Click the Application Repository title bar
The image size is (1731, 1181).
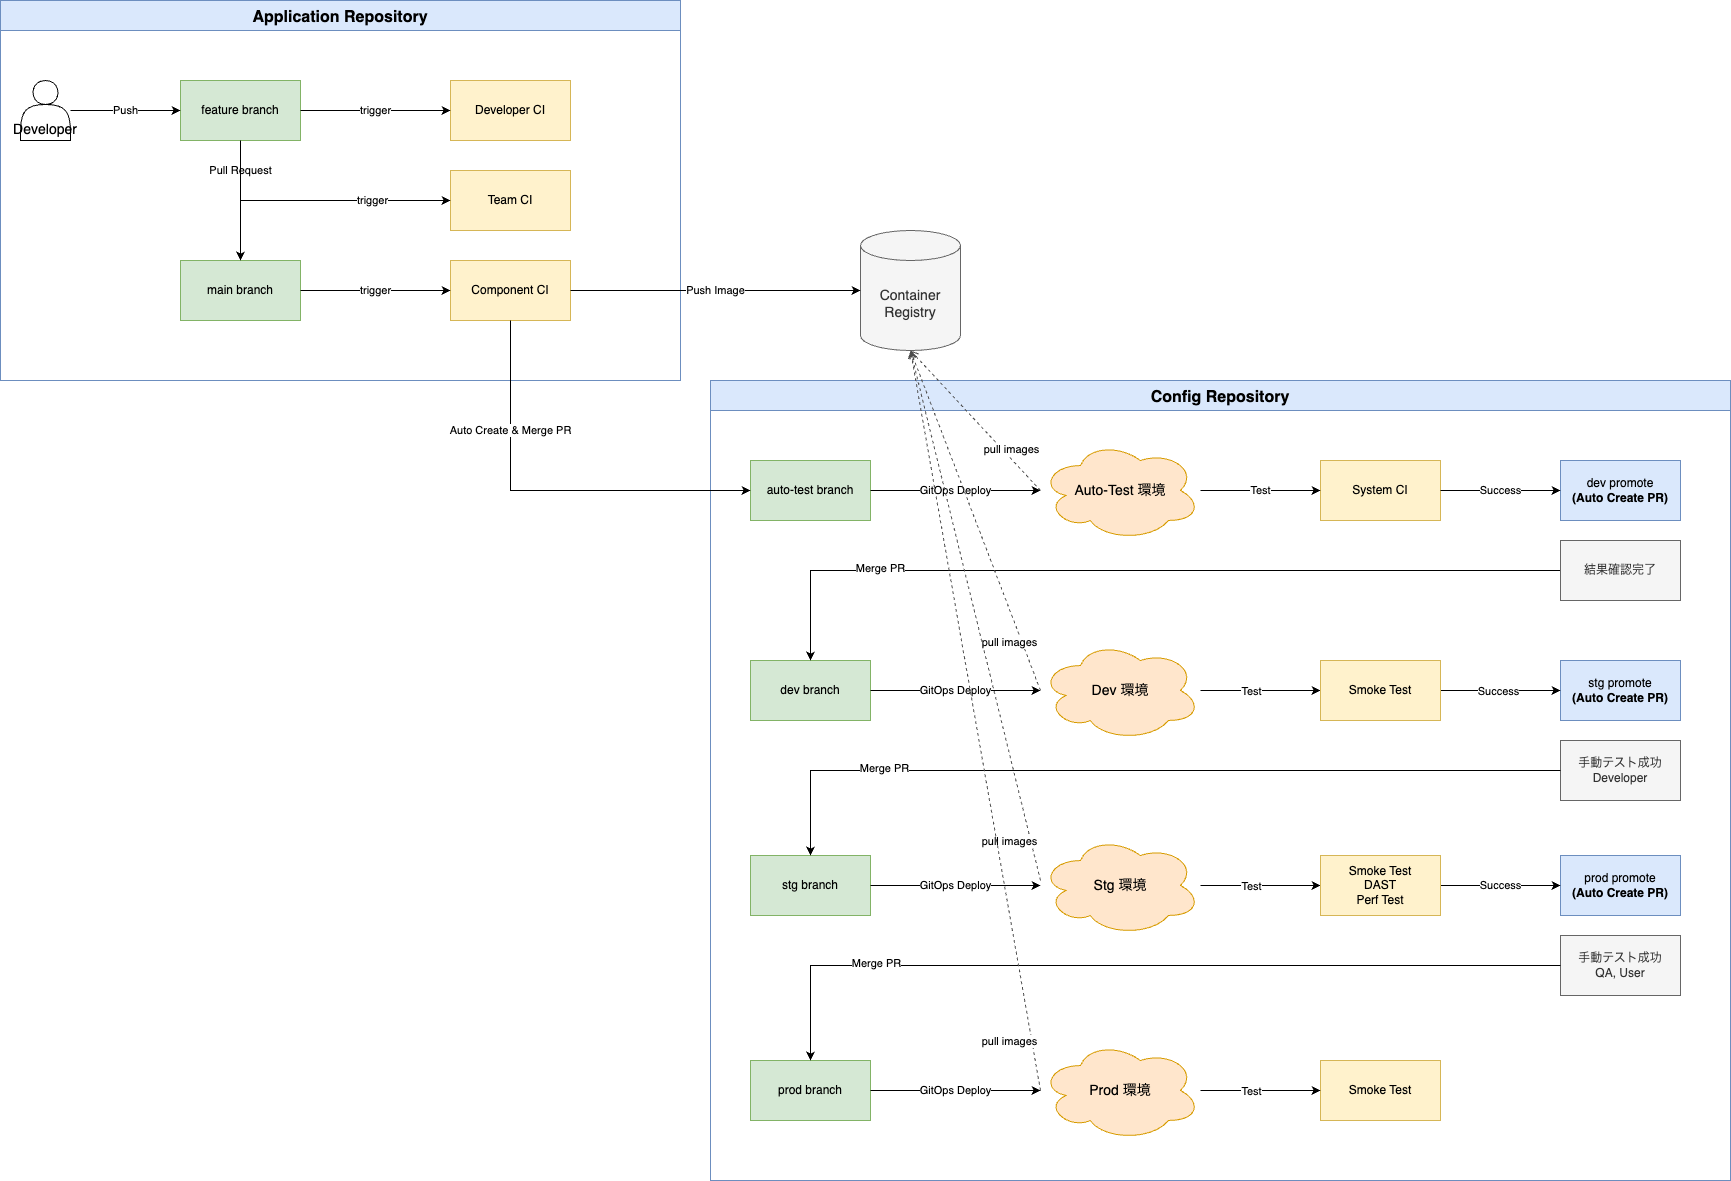click(340, 16)
